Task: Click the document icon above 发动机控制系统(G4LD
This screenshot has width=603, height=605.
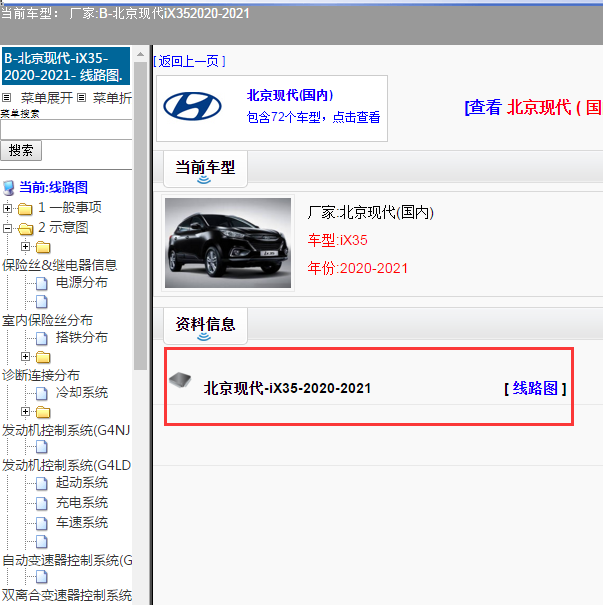Action: pos(42,447)
